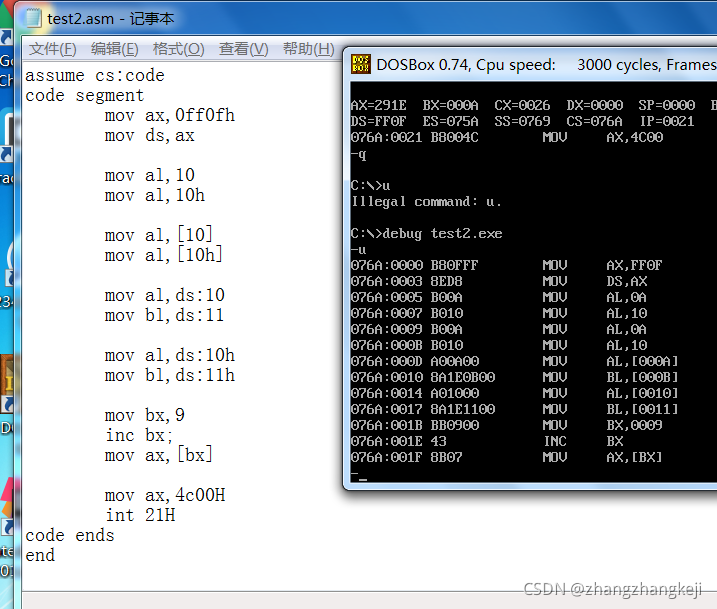Click DOSBox line 076A:0005 MOV AL,0A
This screenshot has height=609, width=717.
[499, 297]
